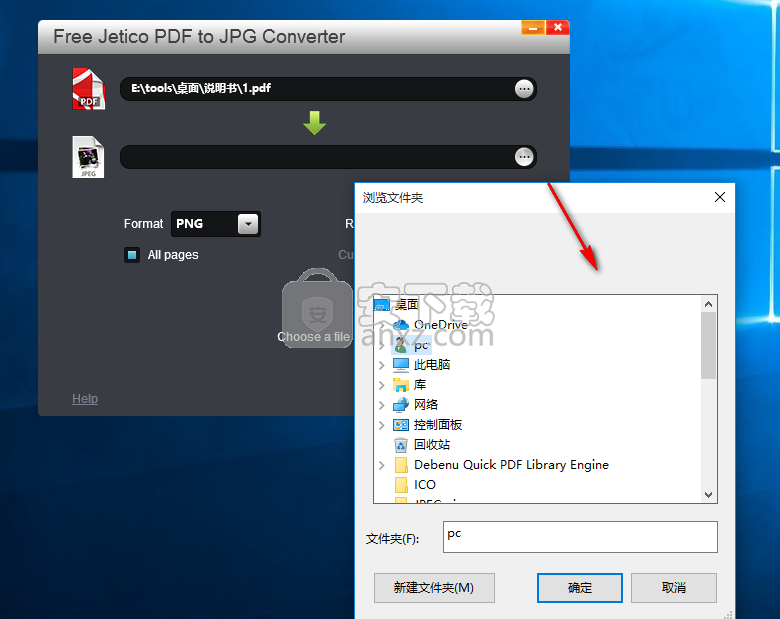Minimize the Jetico converter window
Screen dimensions: 780x619
click(x=533, y=28)
